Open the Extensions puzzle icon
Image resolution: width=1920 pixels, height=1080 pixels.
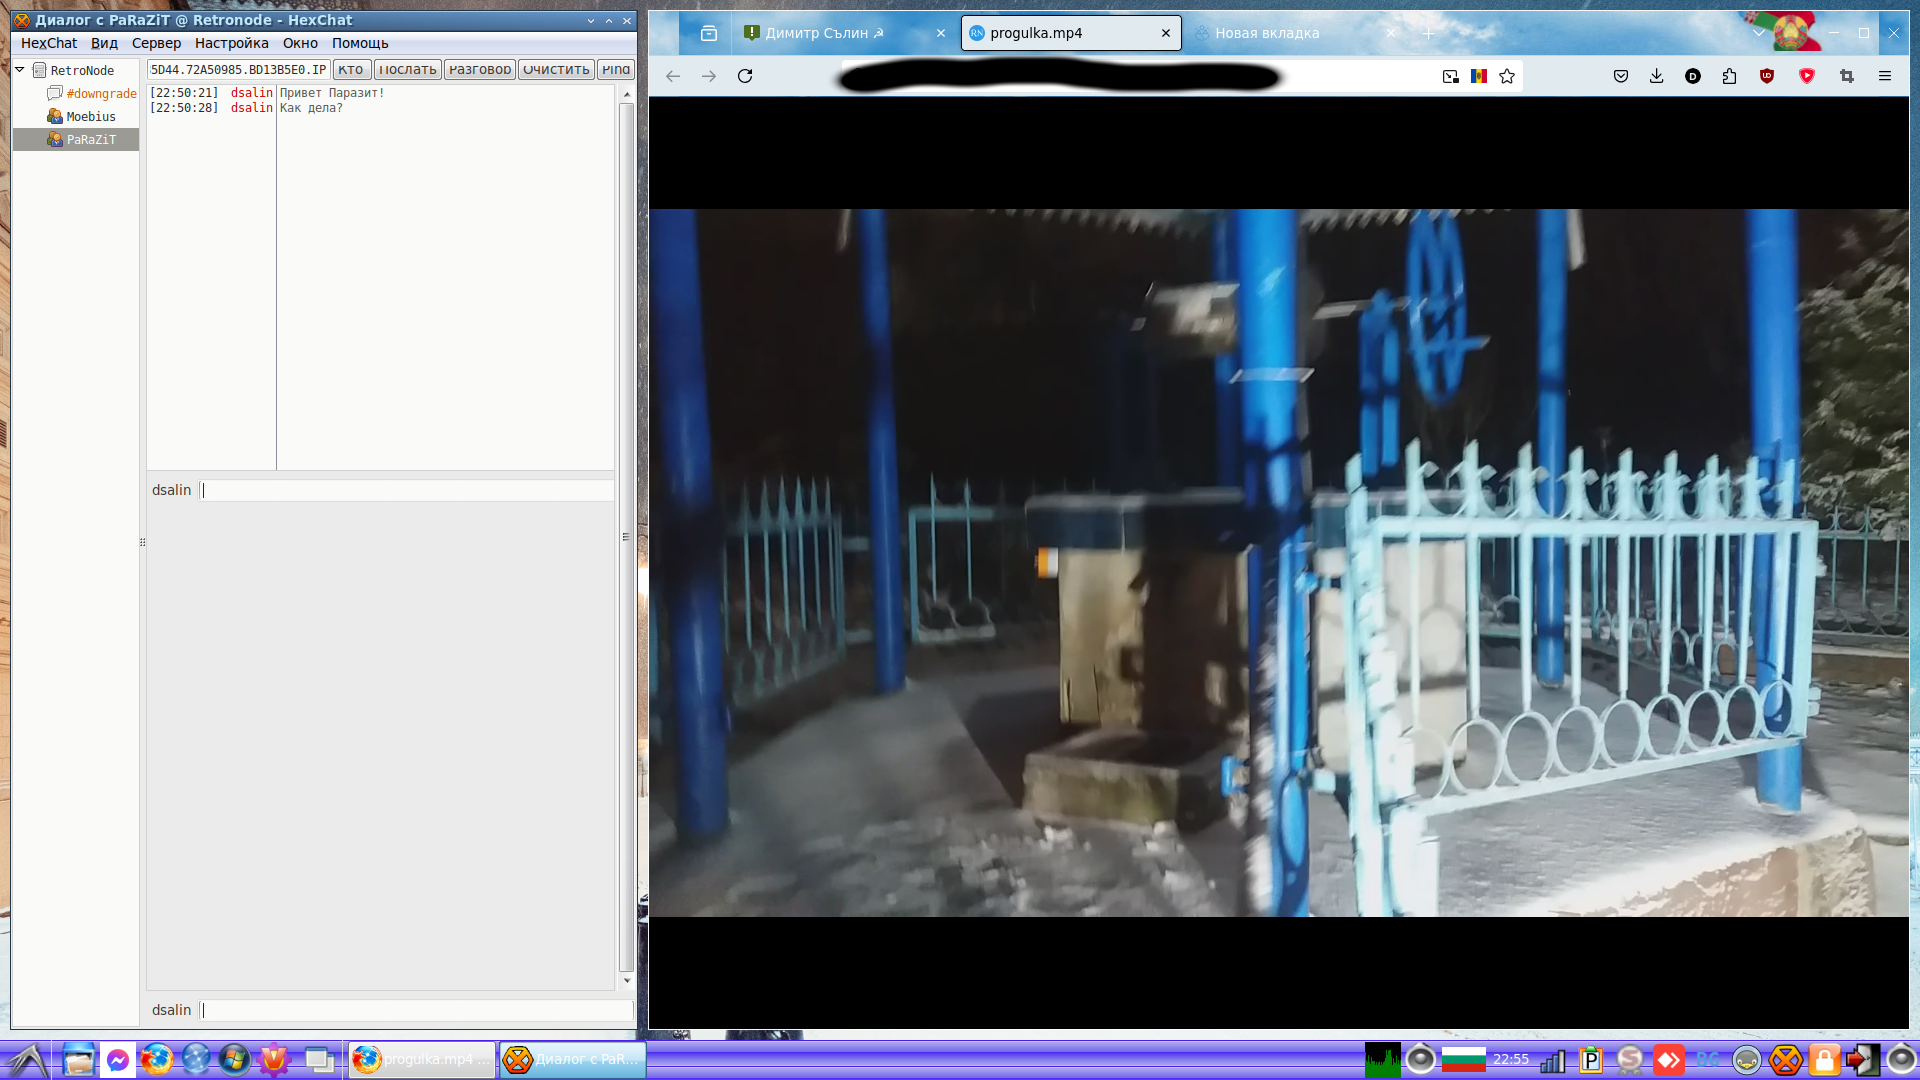click(x=1729, y=76)
